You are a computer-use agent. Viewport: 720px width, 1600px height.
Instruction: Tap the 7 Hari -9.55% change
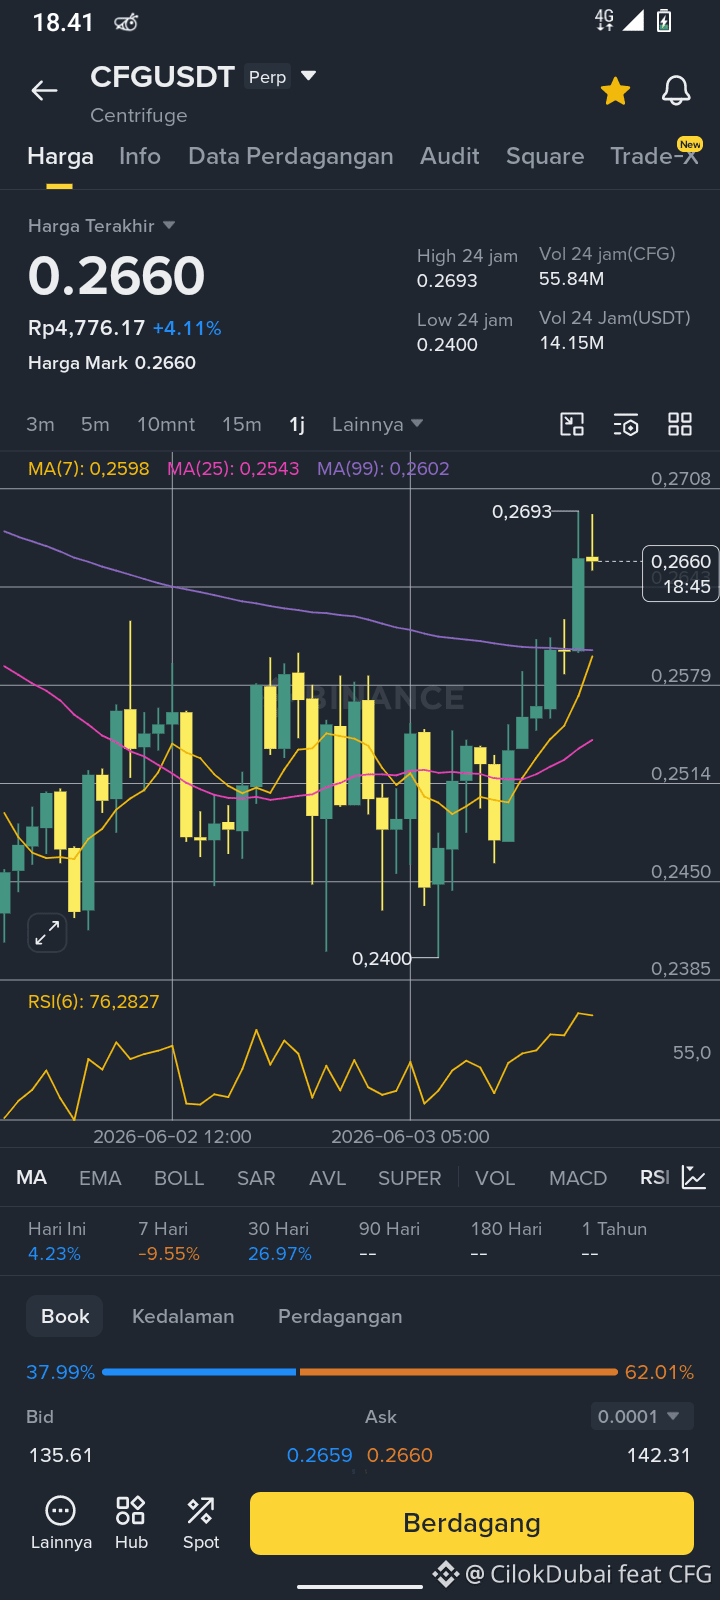click(x=169, y=1241)
